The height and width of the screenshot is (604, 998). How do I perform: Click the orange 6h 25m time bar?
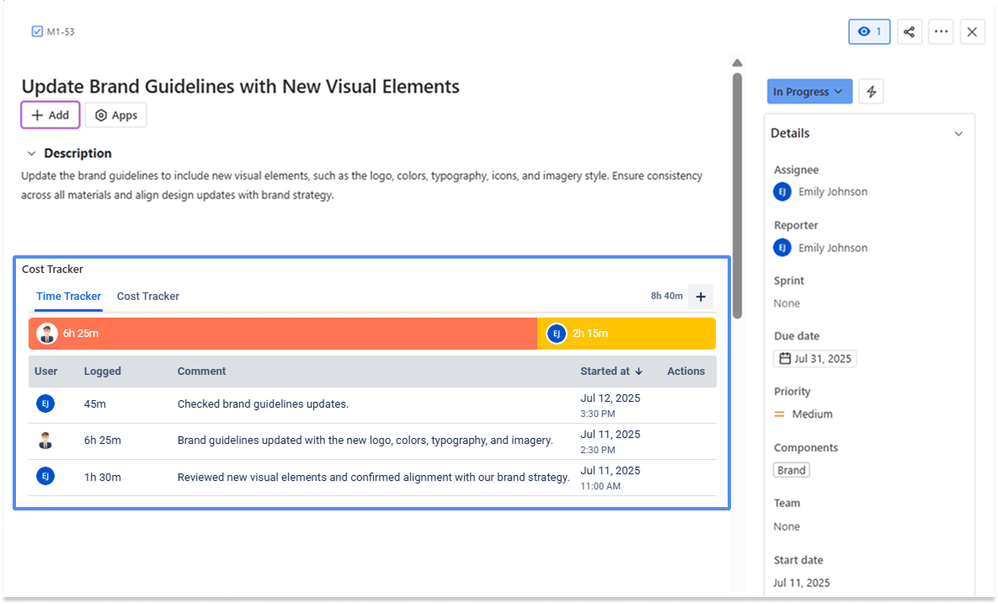[283, 334]
